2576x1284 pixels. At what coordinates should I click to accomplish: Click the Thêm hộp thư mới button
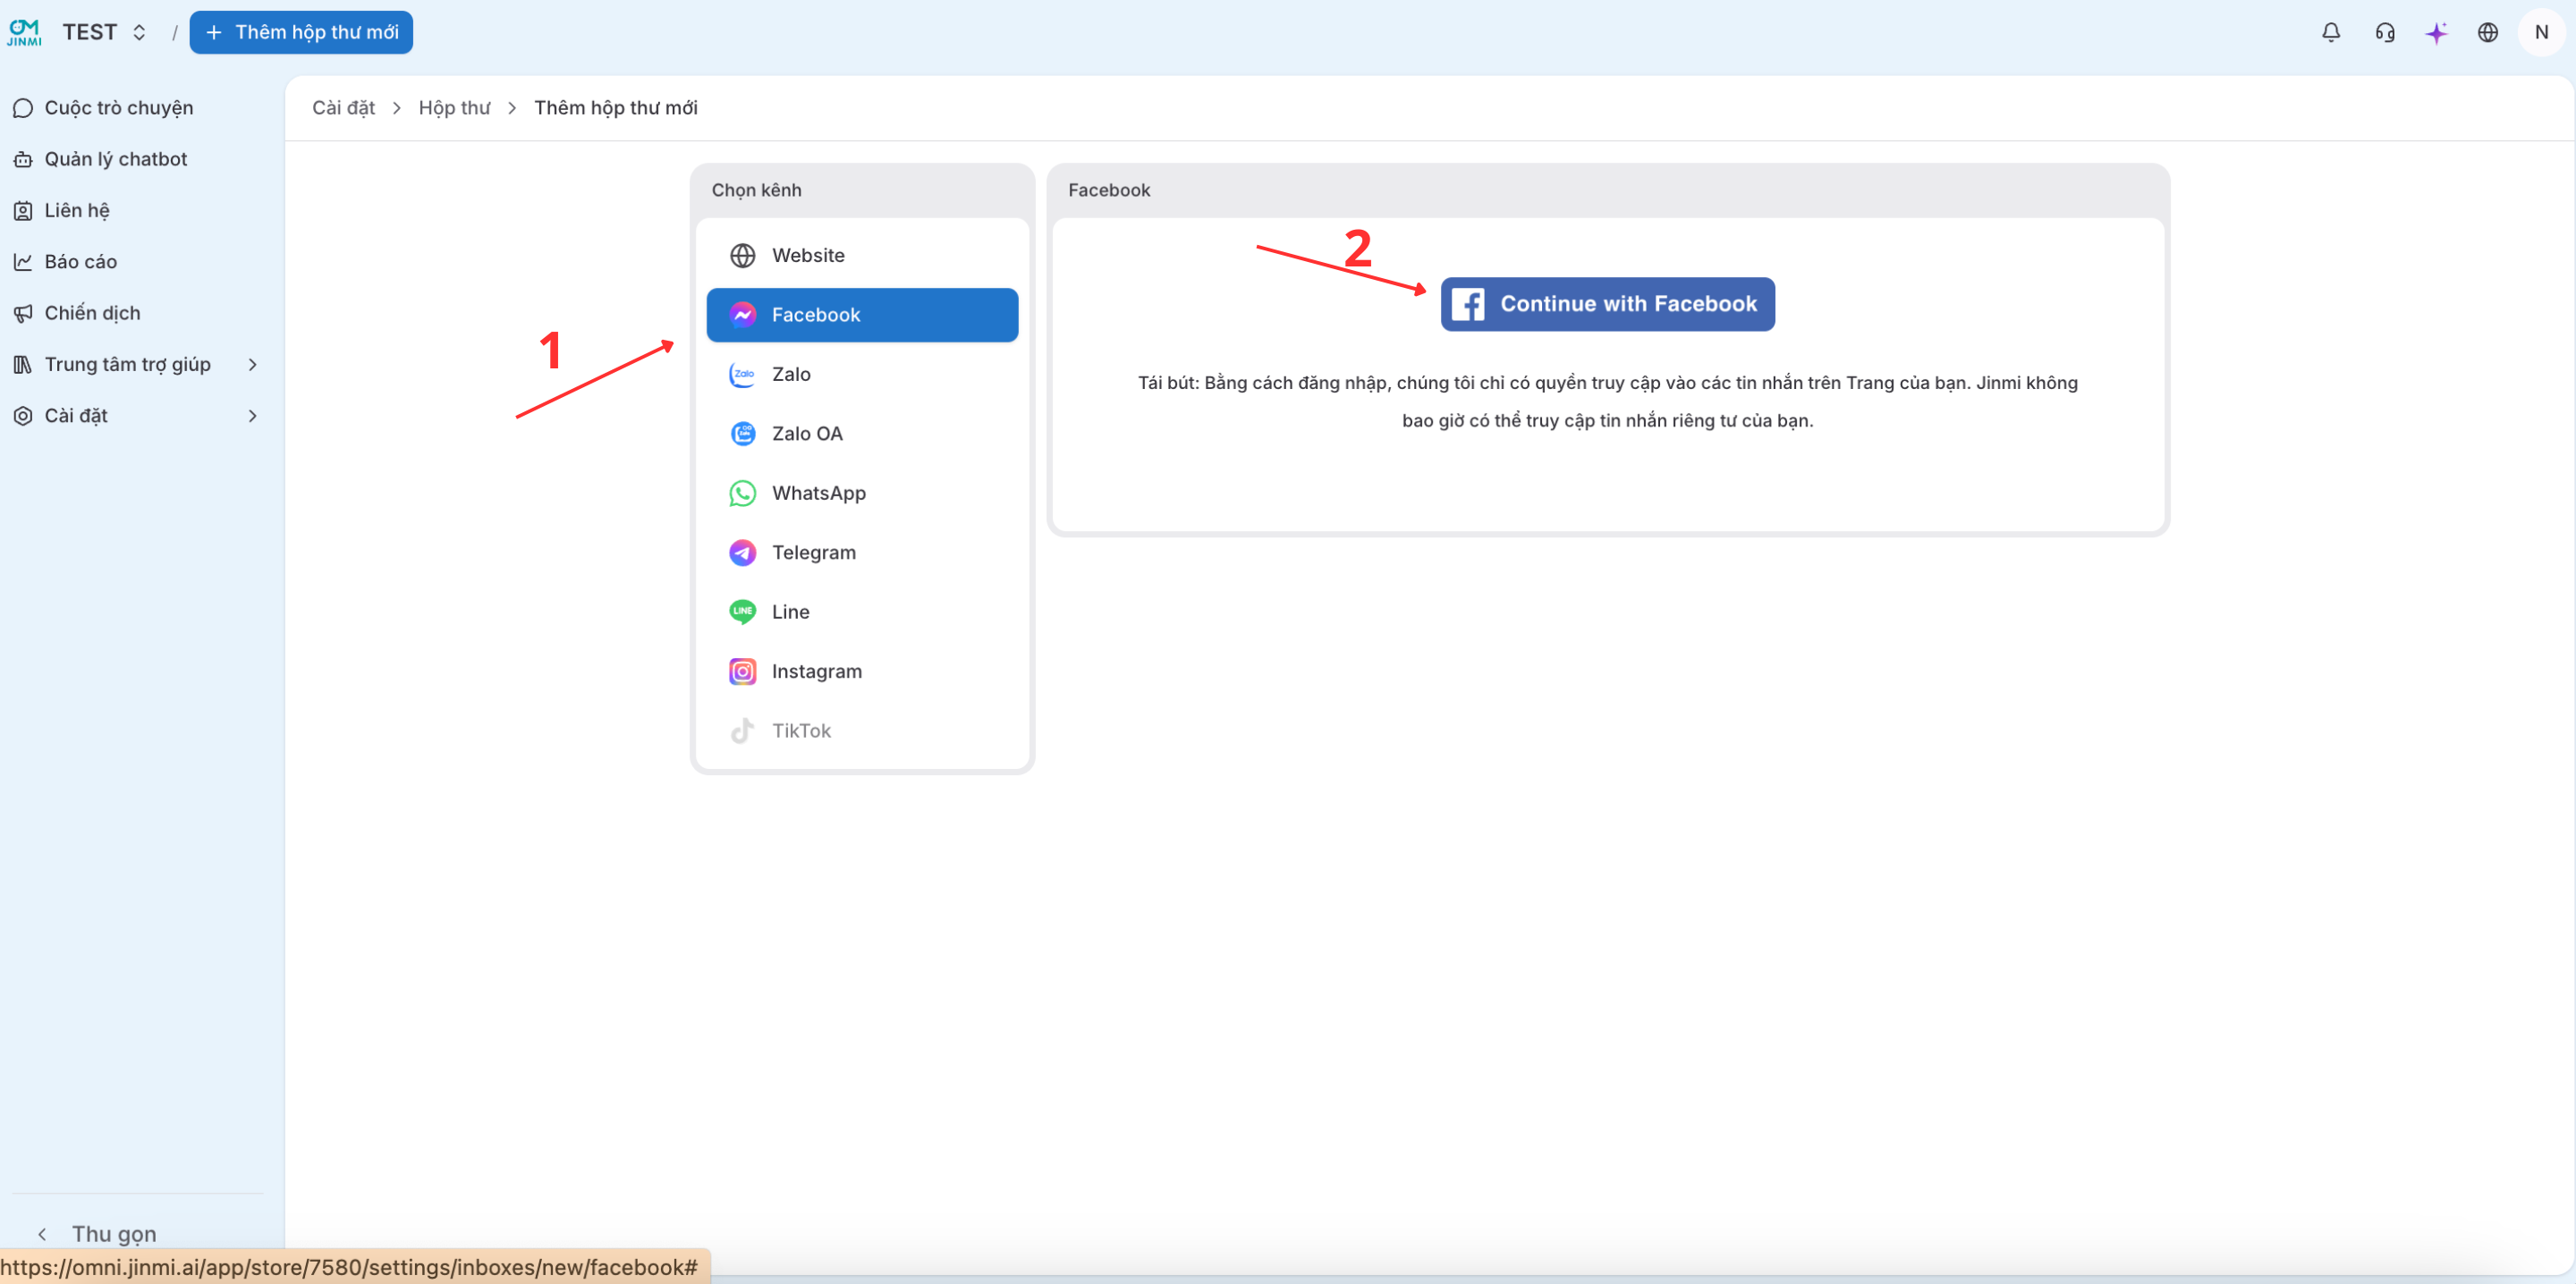click(301, 32)
